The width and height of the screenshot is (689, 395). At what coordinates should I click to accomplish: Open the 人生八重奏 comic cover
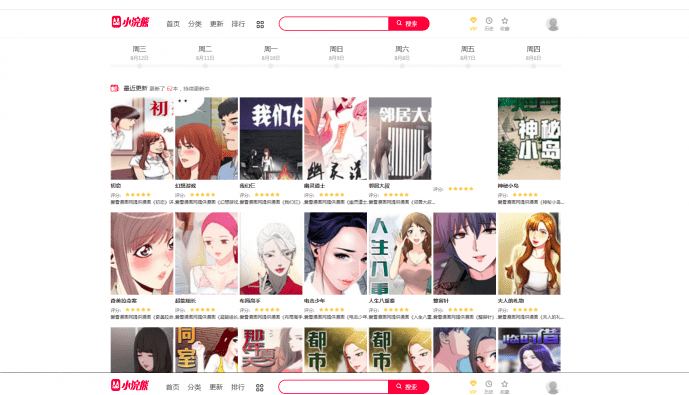[400, 254]
